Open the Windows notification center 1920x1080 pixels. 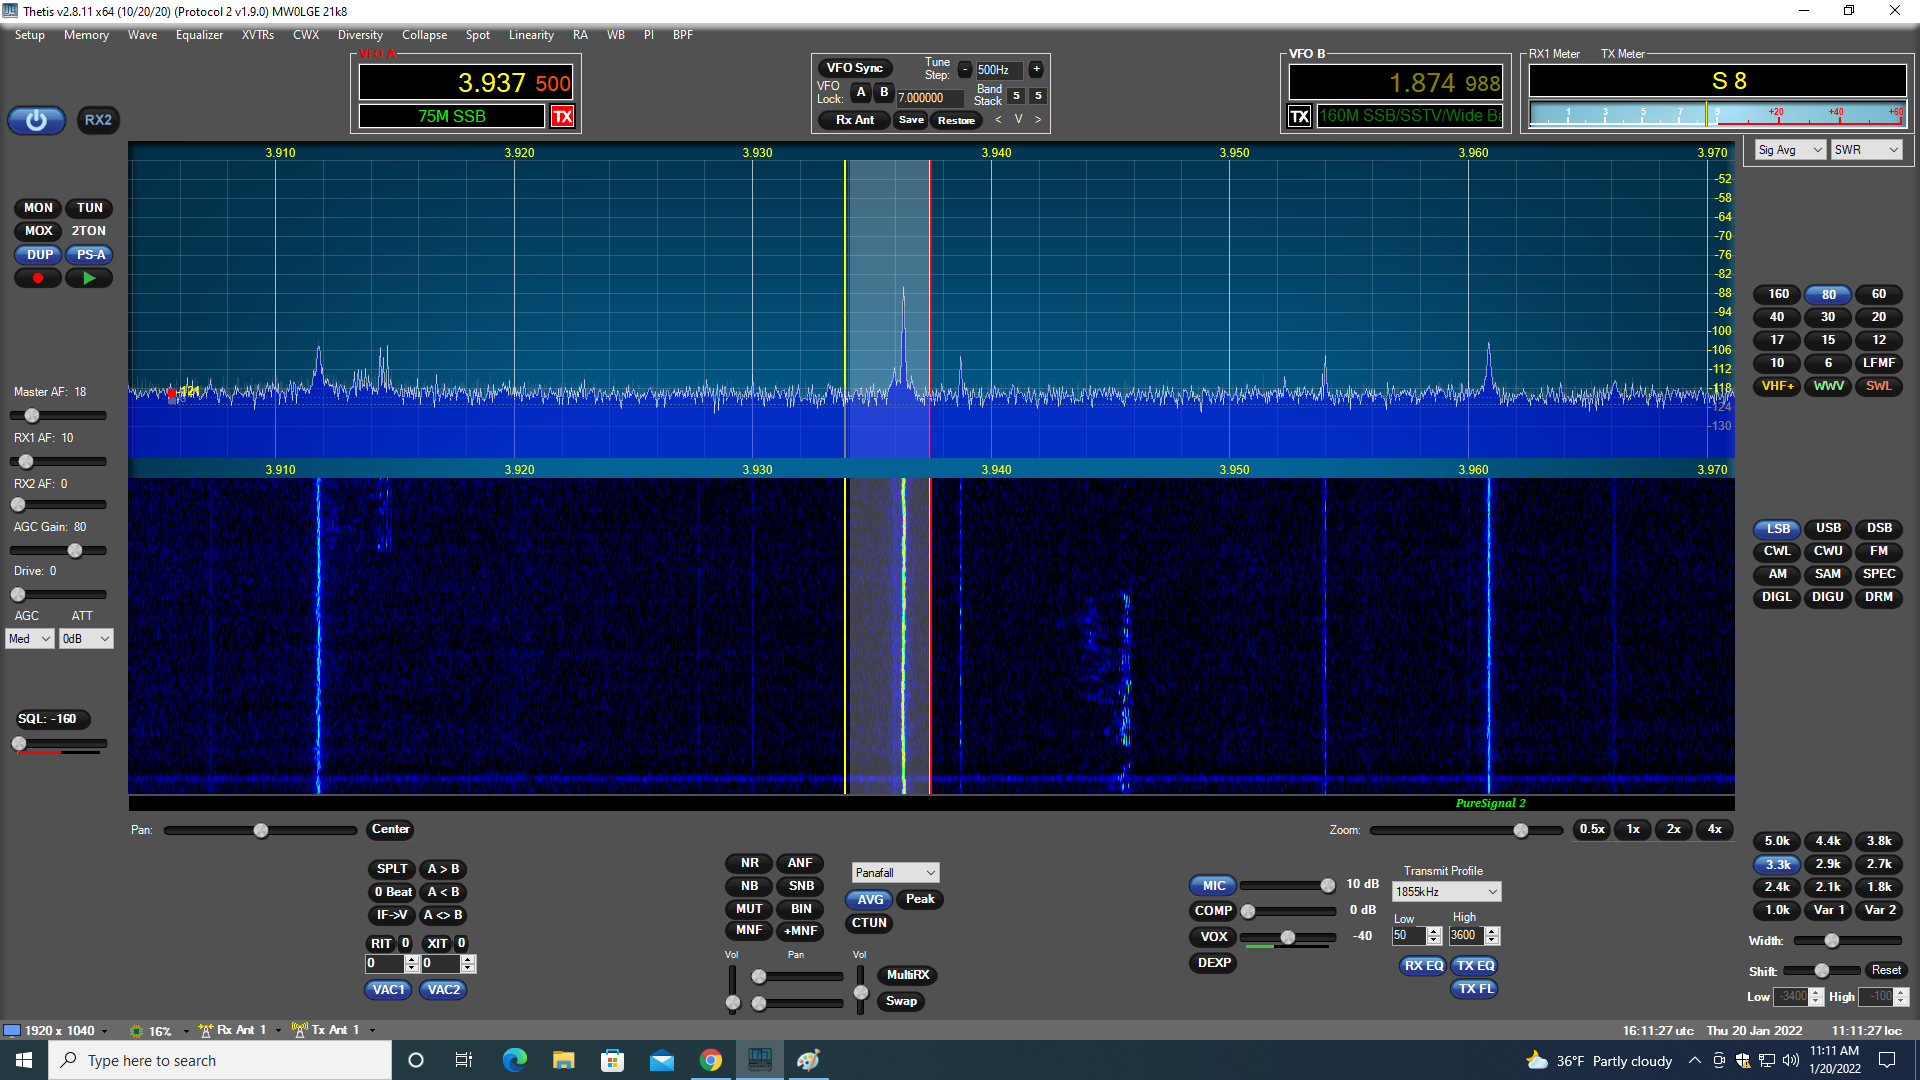coord(1887,1060)
